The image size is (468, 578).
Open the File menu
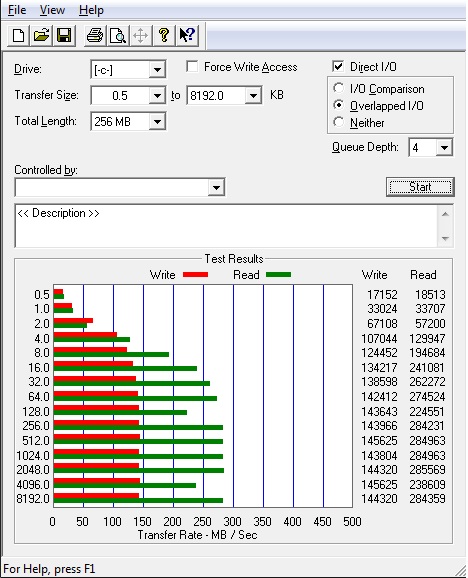click(x=17, y=10)
